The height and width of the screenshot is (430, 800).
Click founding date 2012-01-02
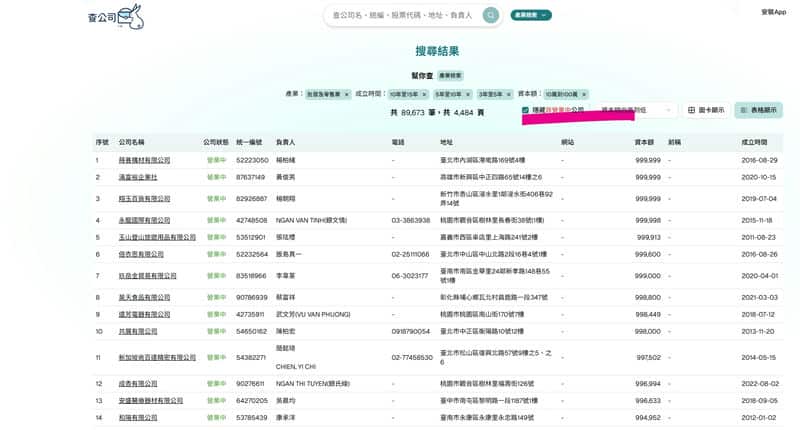click(x=759, y=417)
